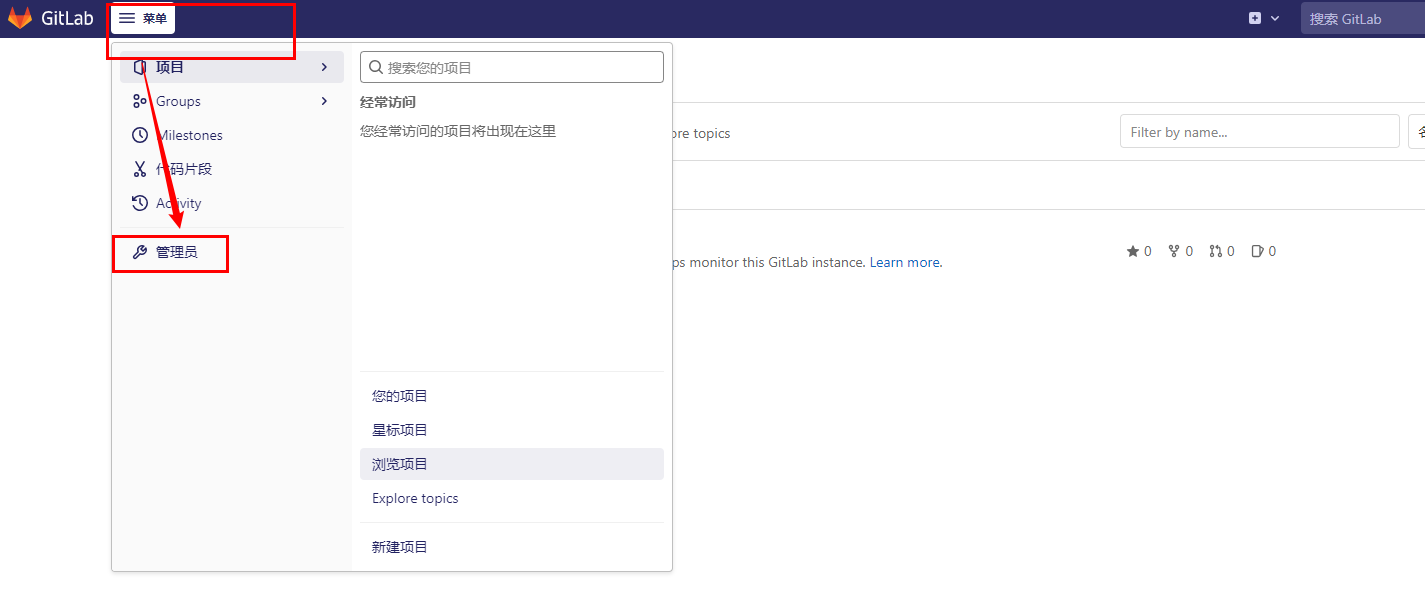Open Explore topics in the menu panel
The width and height of the screenshot is (1425, 612).
[x=512, y=498]
